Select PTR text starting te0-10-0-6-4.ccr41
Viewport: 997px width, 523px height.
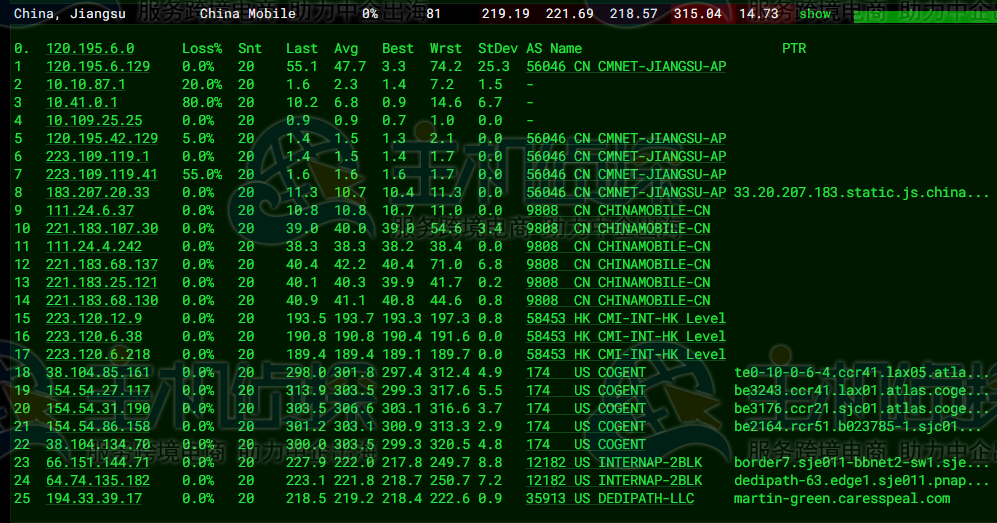(x=862, y=372)
